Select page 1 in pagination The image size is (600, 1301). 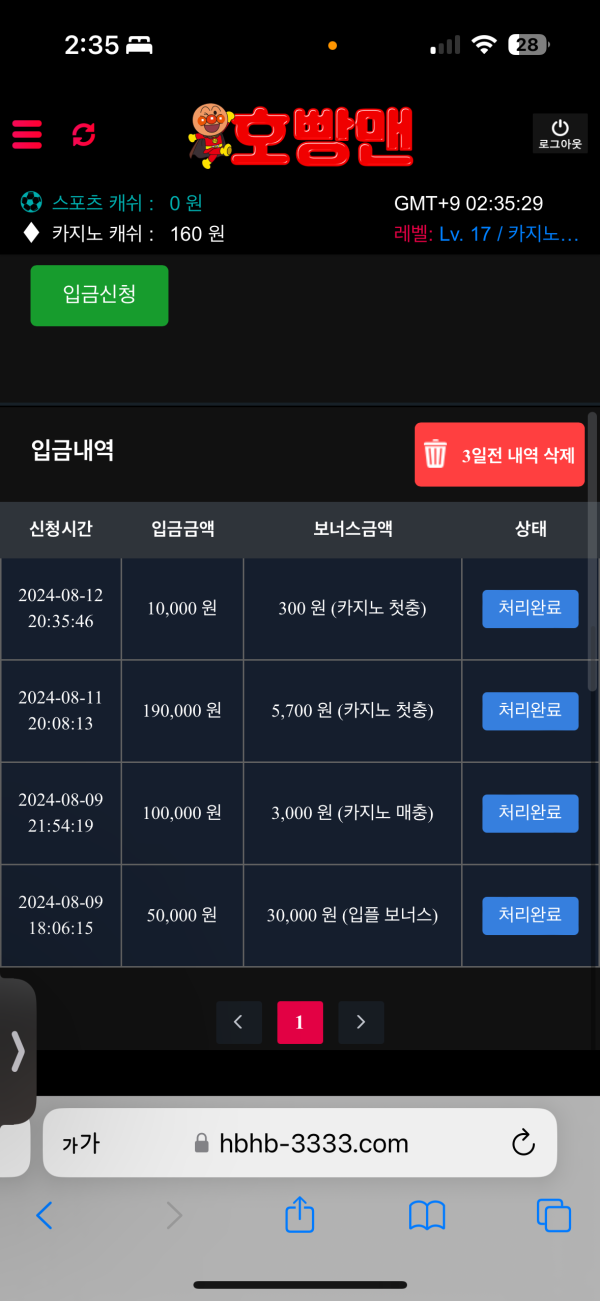coord(300,1022)
